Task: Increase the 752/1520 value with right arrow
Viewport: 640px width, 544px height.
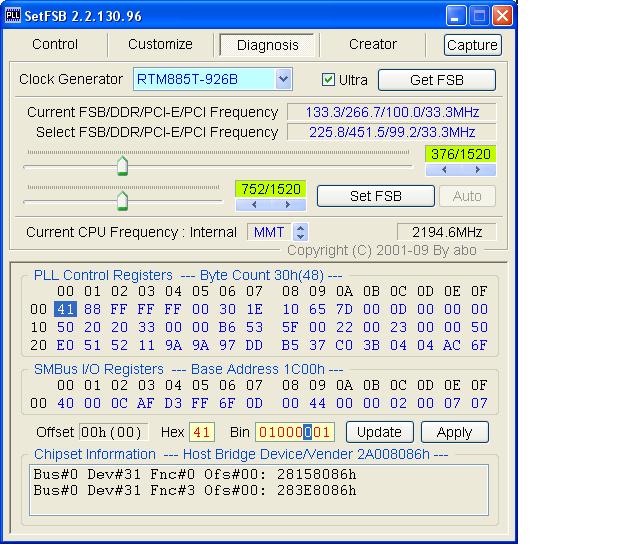Action: (x=288, y=205)
